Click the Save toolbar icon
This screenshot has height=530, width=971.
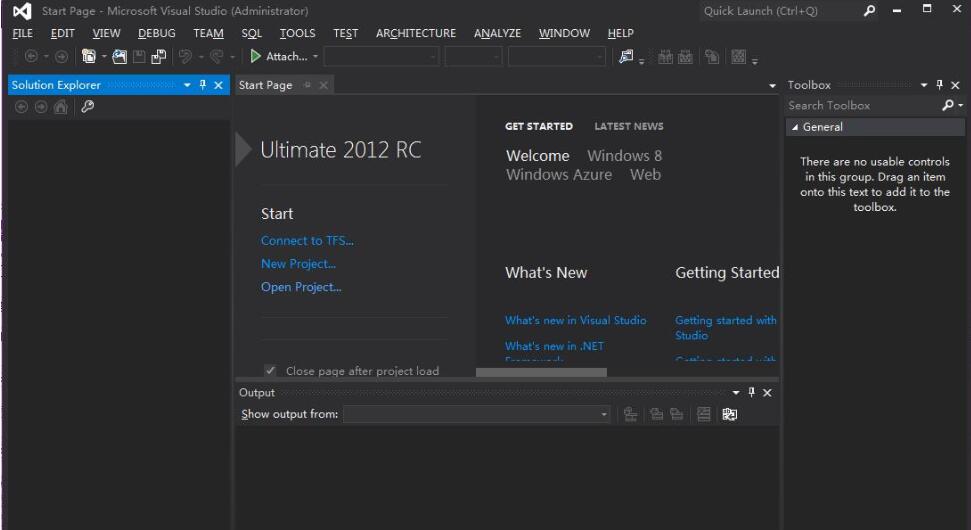(x=139, y=57)
